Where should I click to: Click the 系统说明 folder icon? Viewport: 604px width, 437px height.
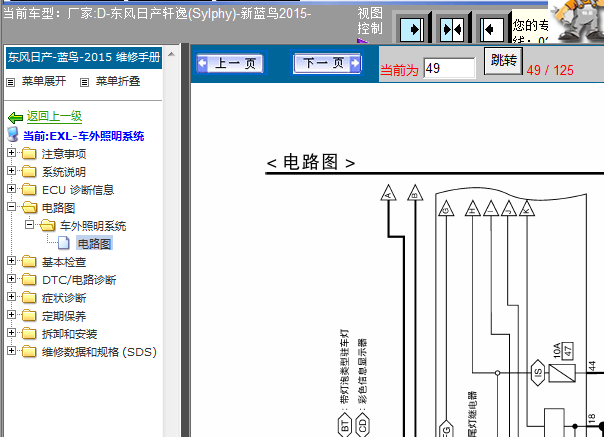[x=29, y=171]
